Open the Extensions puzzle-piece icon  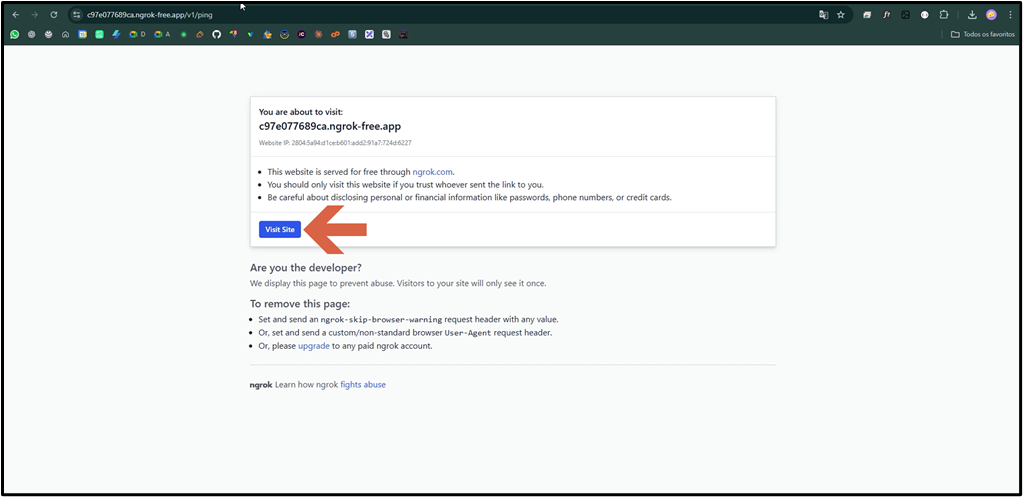click(943, 14)
